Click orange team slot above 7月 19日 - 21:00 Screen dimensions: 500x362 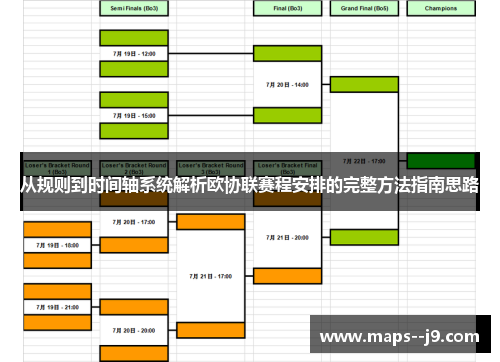(57, 292)
